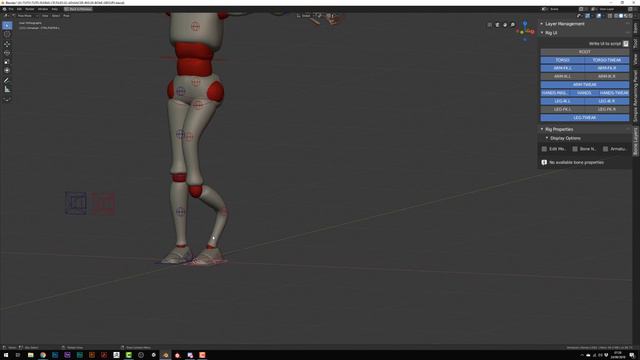Toggle the ARM-TWEAK bone layer
Screen dimensions: 640x360
tap(584, 84)
